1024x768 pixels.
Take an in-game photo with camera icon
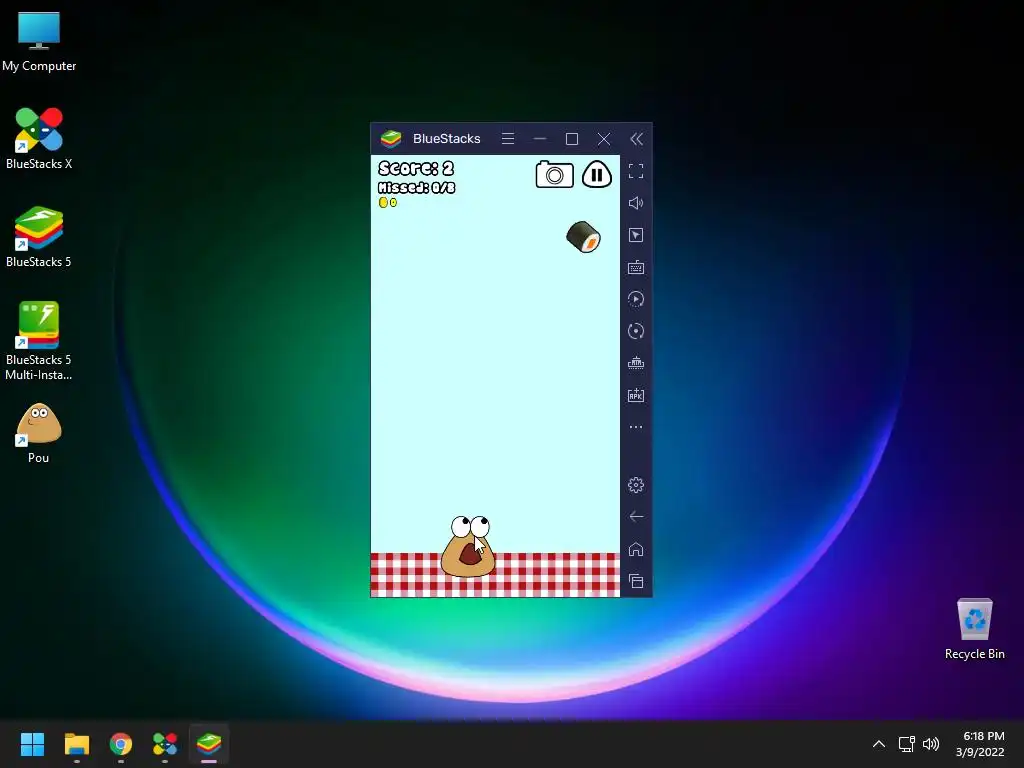pyautogui.click(x=554, y=174)
